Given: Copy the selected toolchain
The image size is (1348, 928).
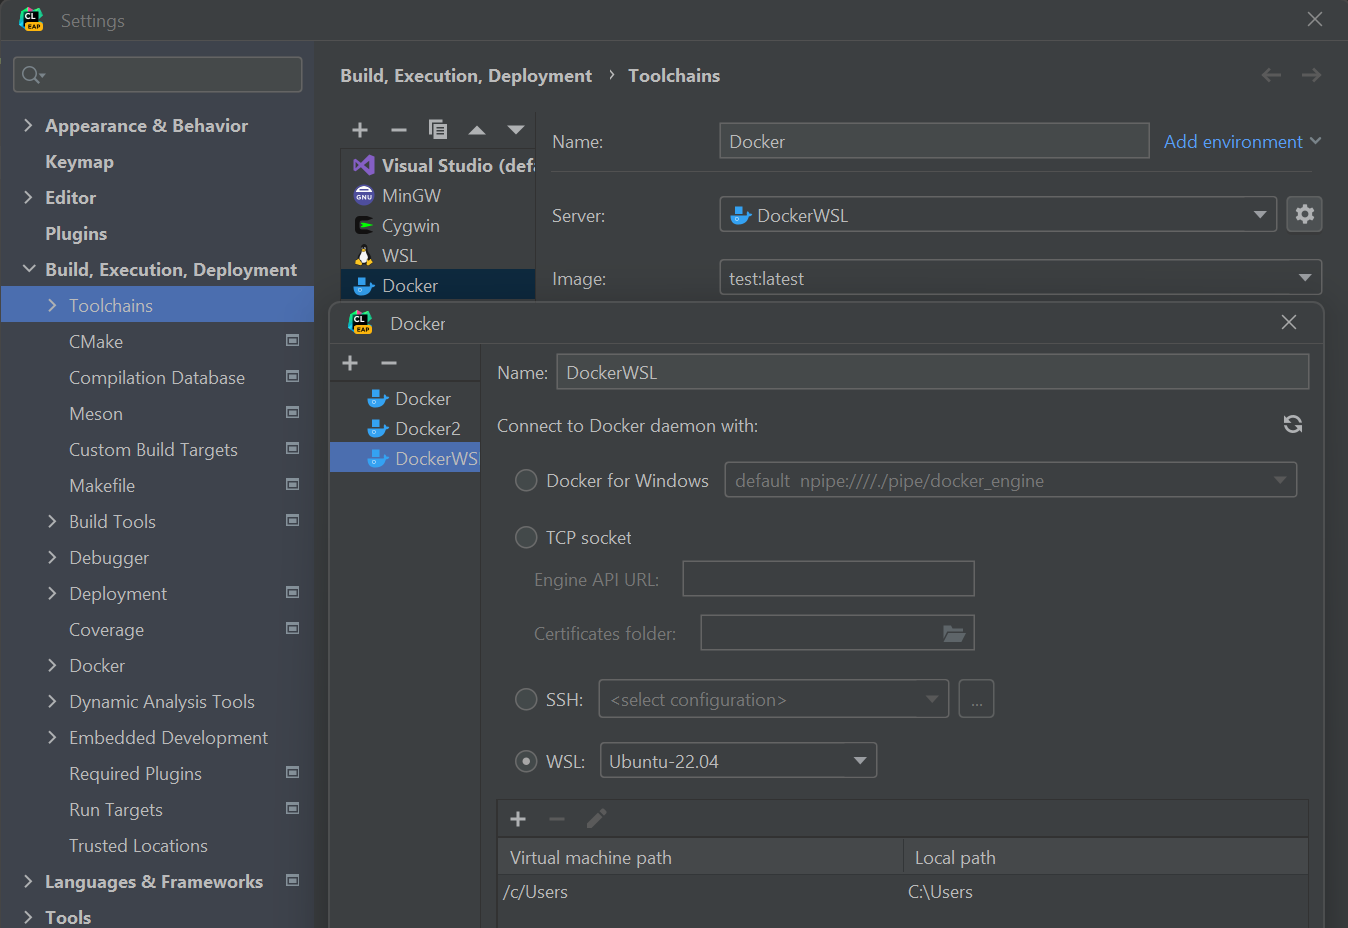Looking at the screenshot, I should pos(437,129).
